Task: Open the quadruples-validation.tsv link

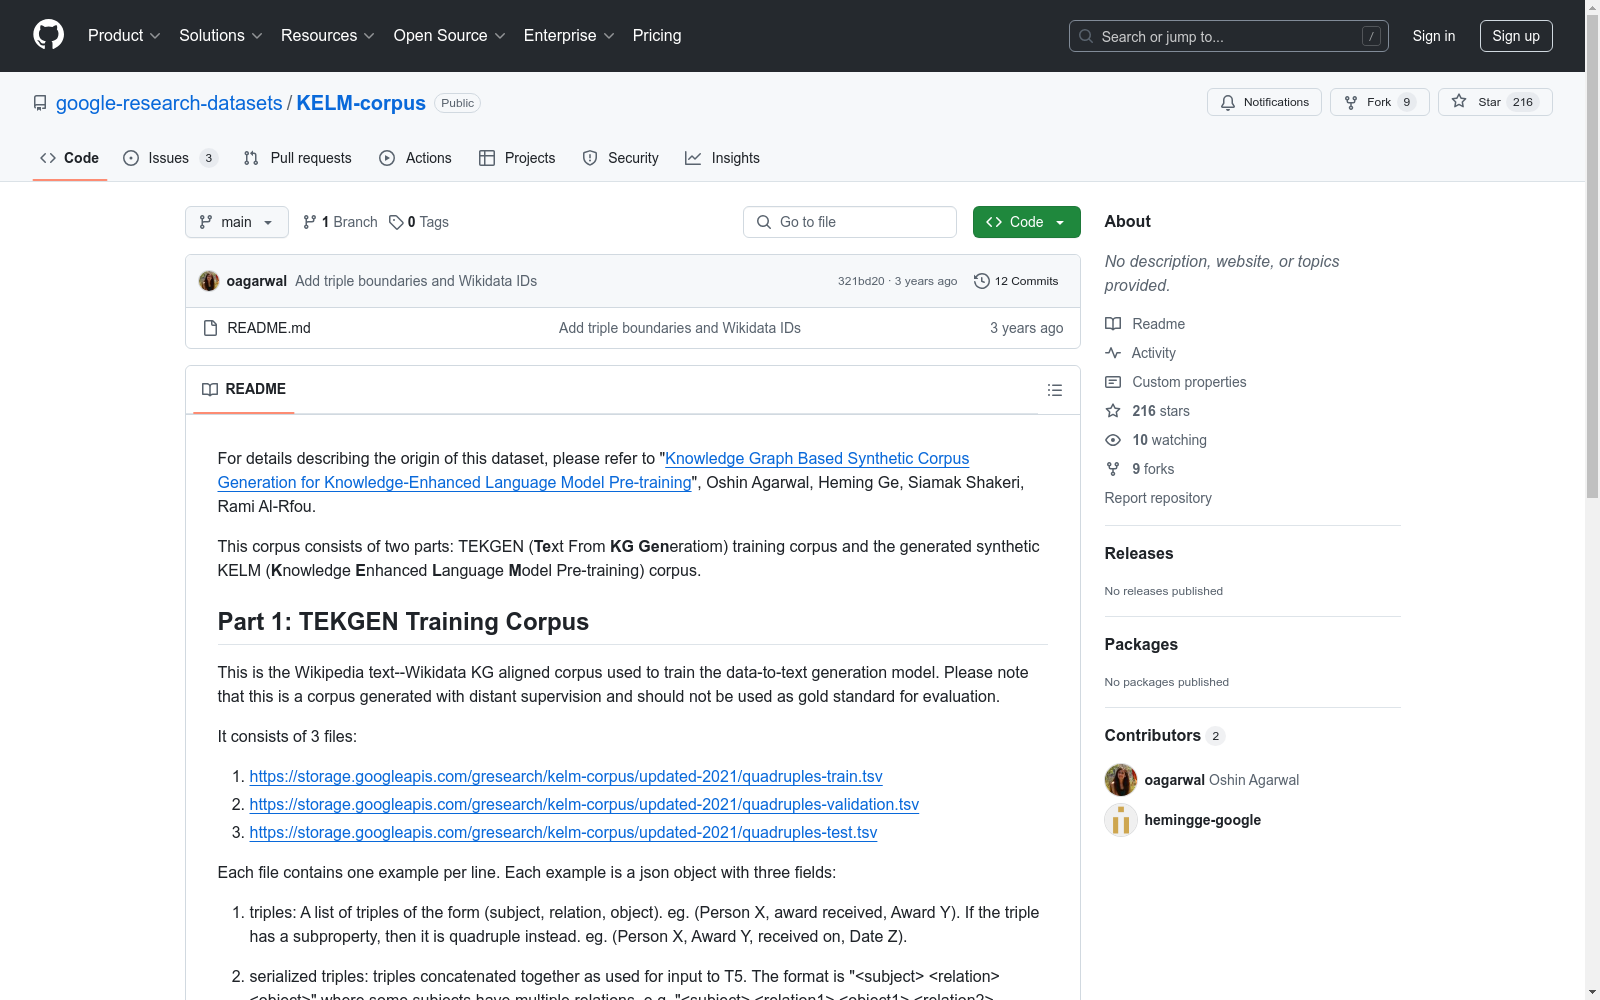Action: click(584, 805)
